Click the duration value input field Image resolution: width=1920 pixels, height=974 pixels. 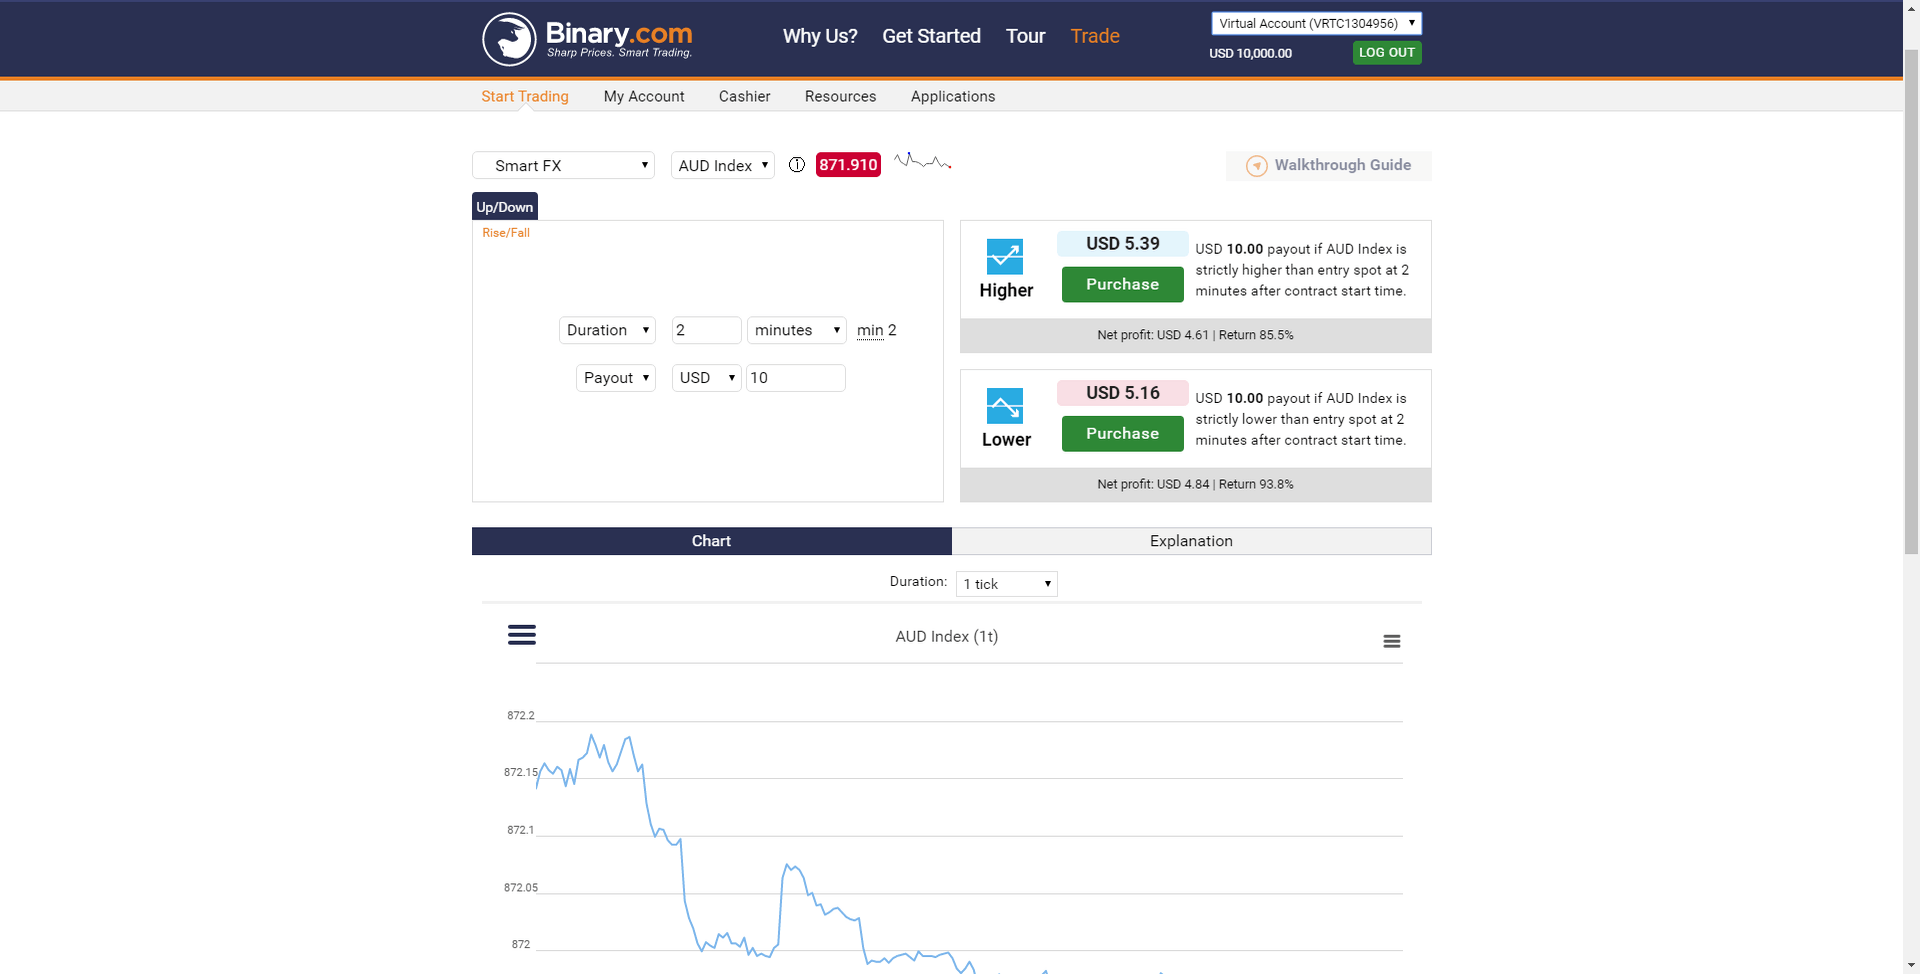707,330
